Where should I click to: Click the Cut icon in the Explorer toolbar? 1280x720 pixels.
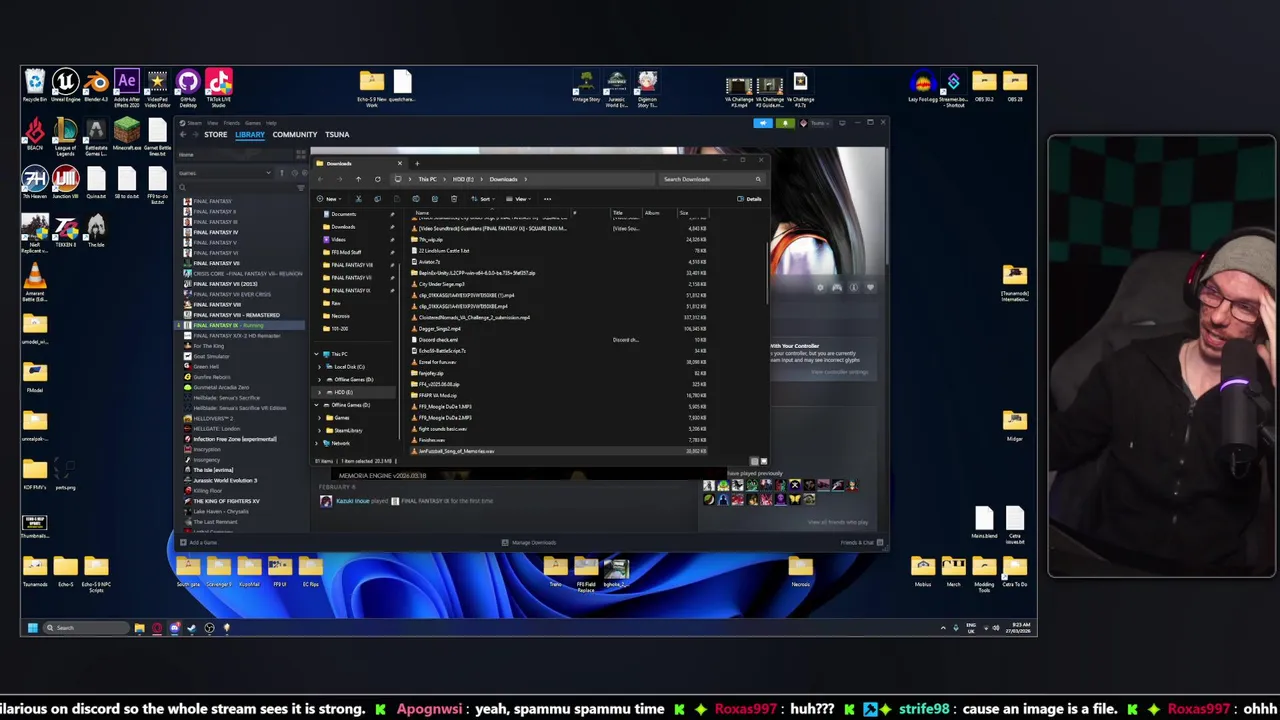pyautogui.click(x=358, y=199)
